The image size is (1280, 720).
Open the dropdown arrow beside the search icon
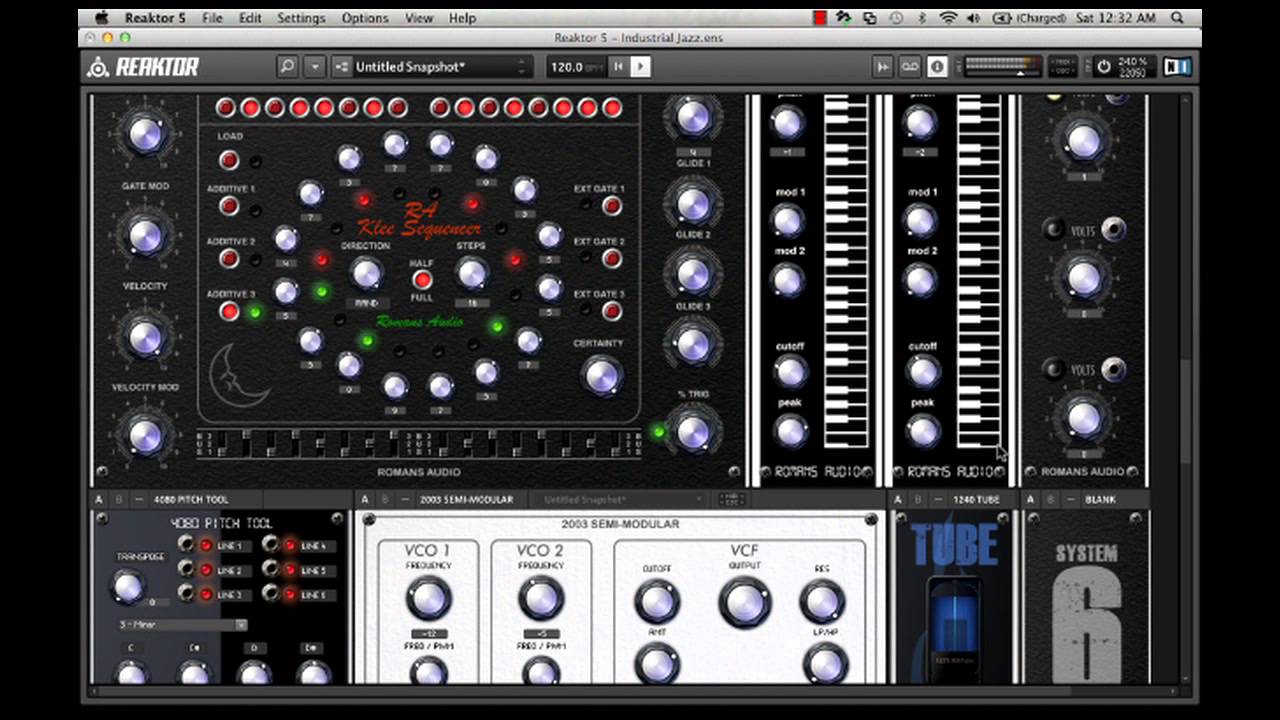(x=315, y=66)
